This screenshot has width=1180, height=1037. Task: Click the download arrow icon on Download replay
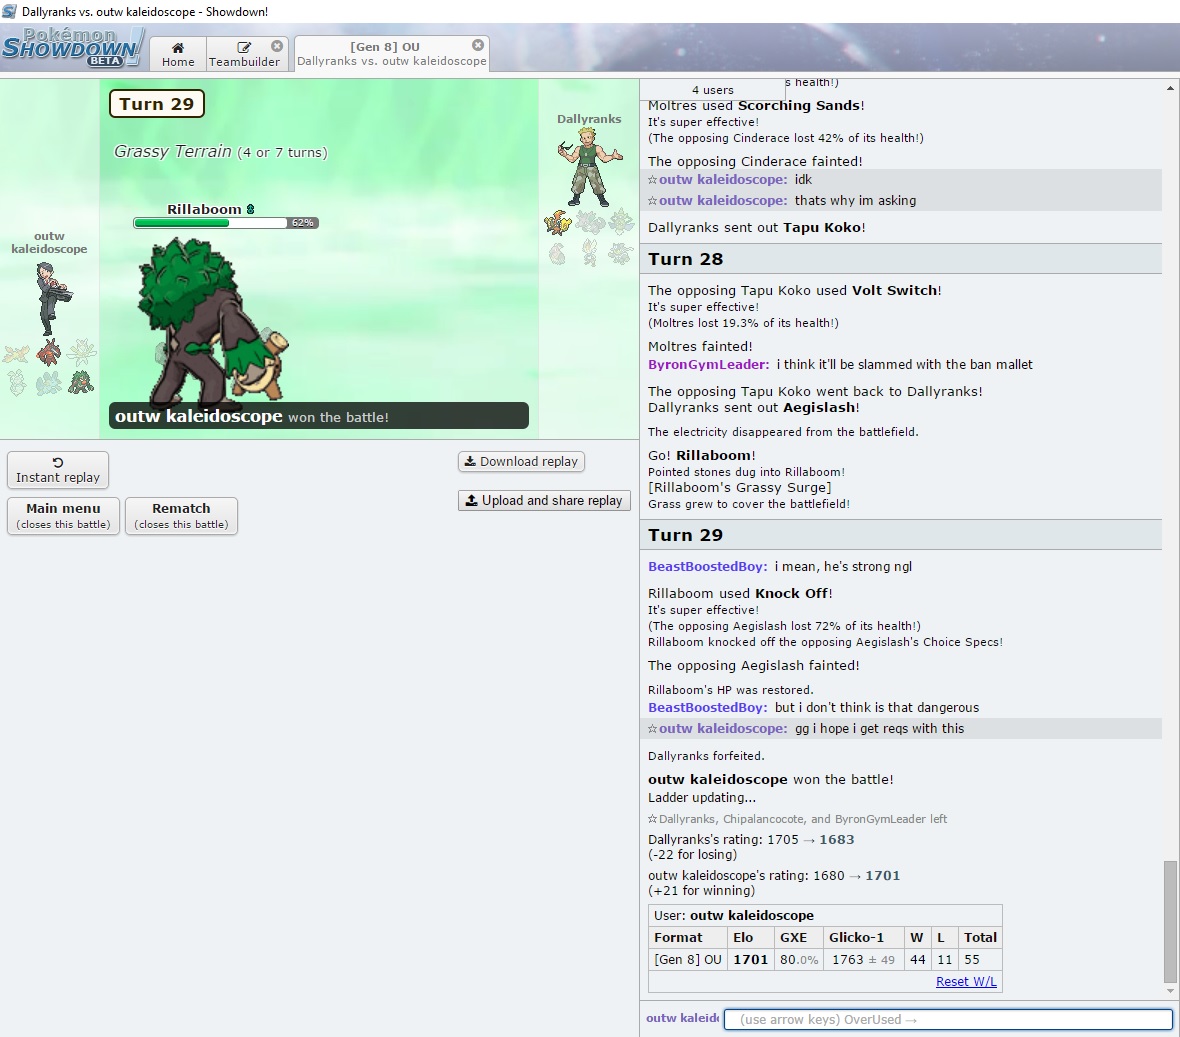[470, 461]
